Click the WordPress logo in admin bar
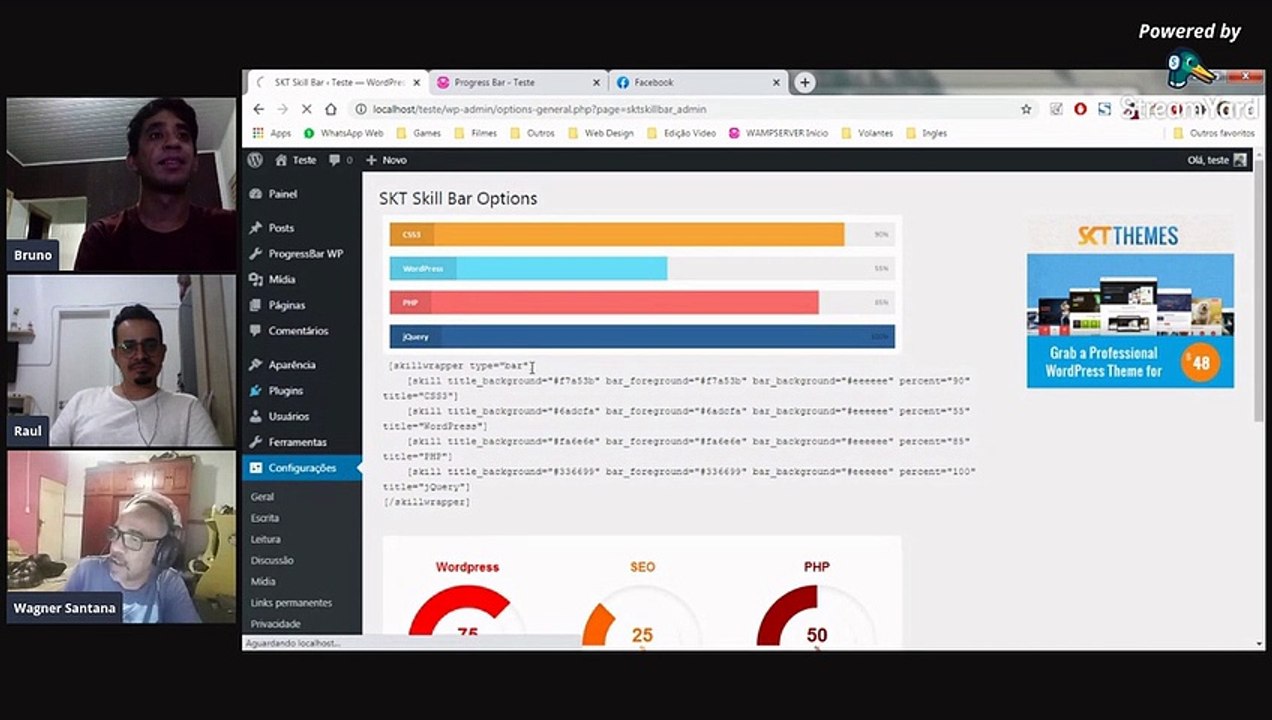 (255, 160)
